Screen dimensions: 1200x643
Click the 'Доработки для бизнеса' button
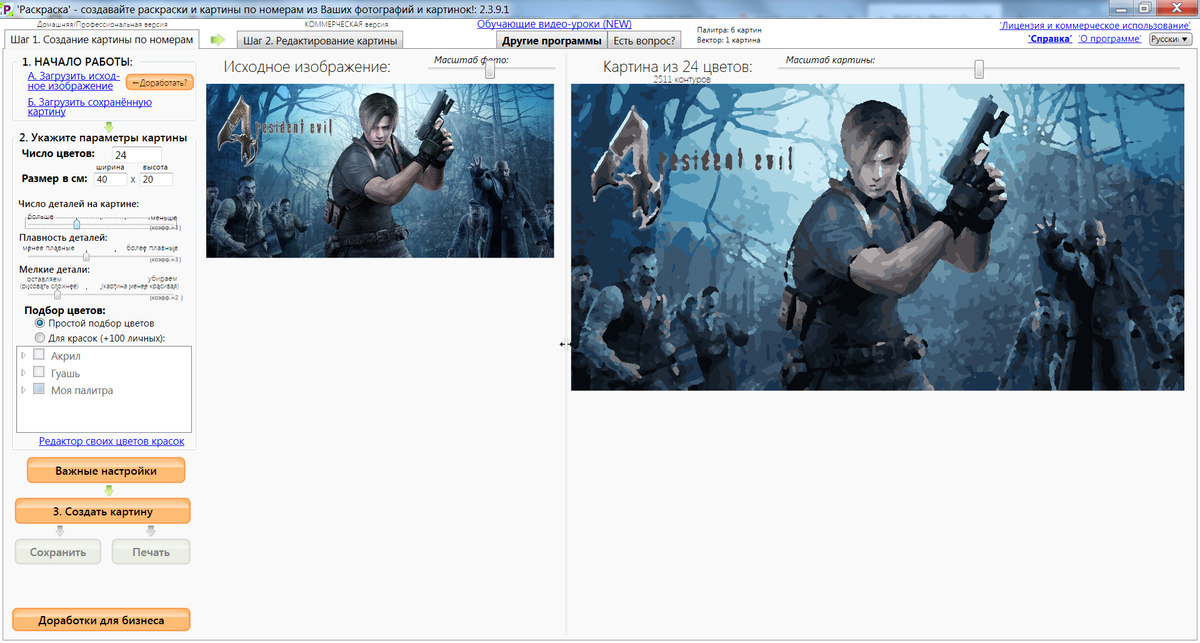click(x=101, y=621)
